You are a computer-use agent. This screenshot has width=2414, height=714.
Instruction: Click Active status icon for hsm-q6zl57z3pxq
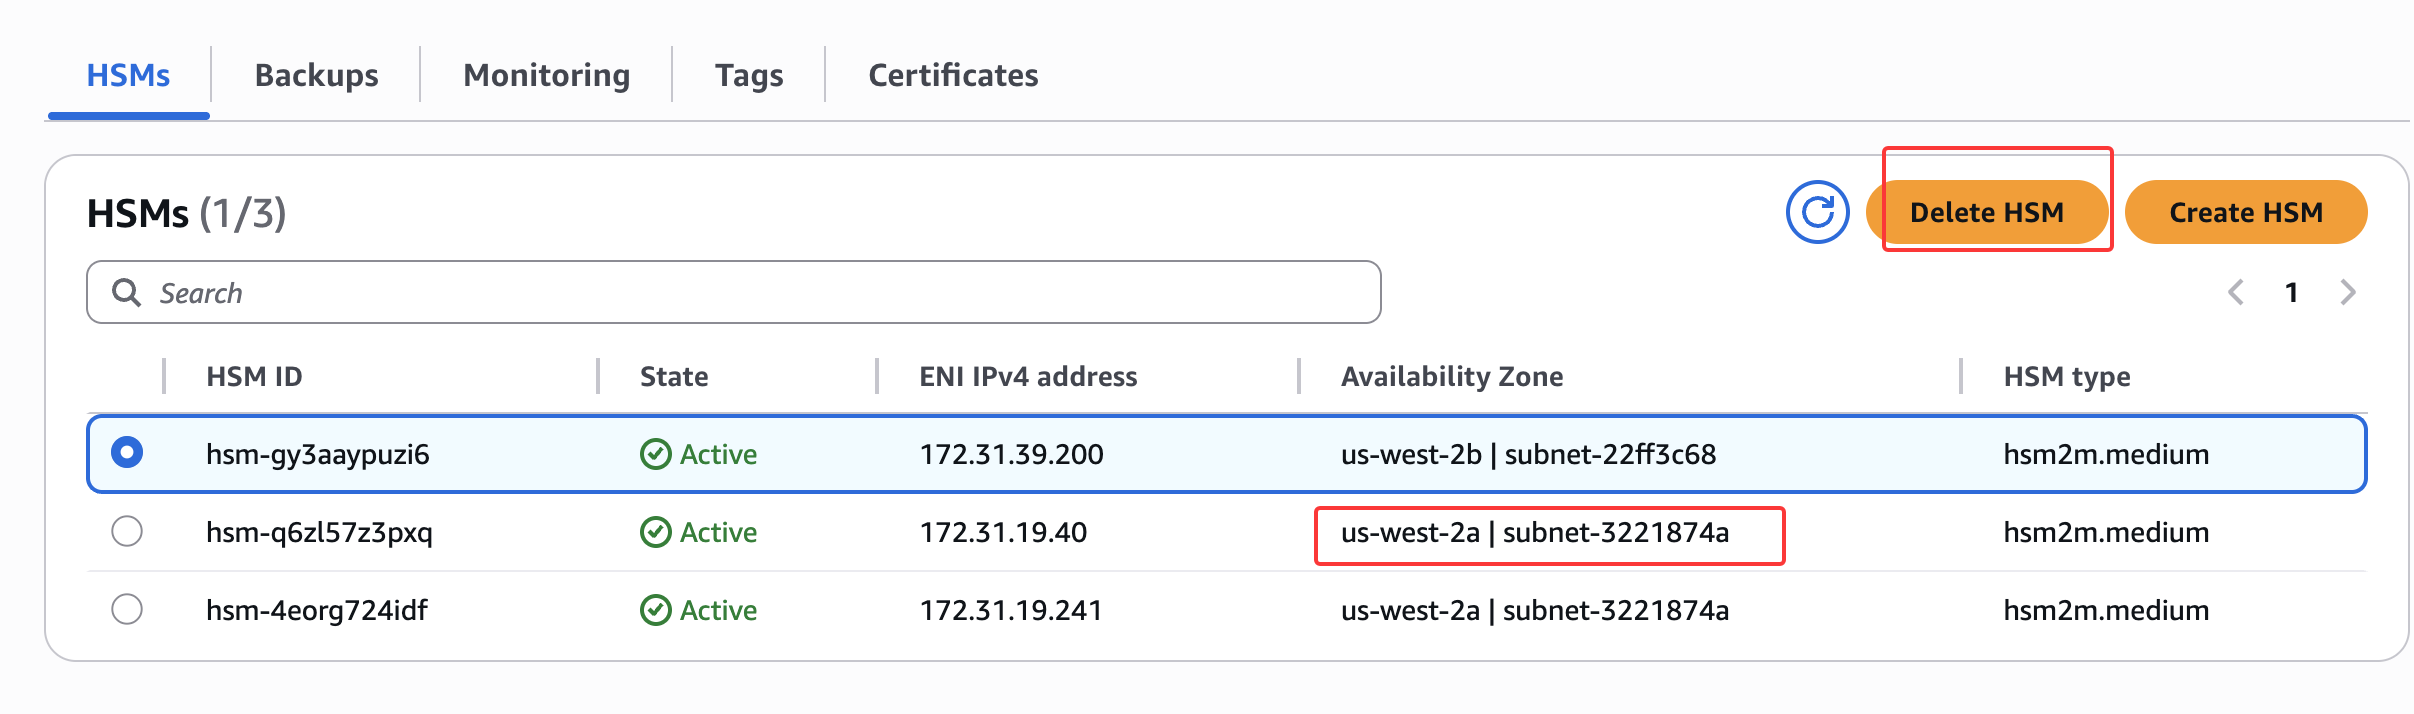(655, 532)
